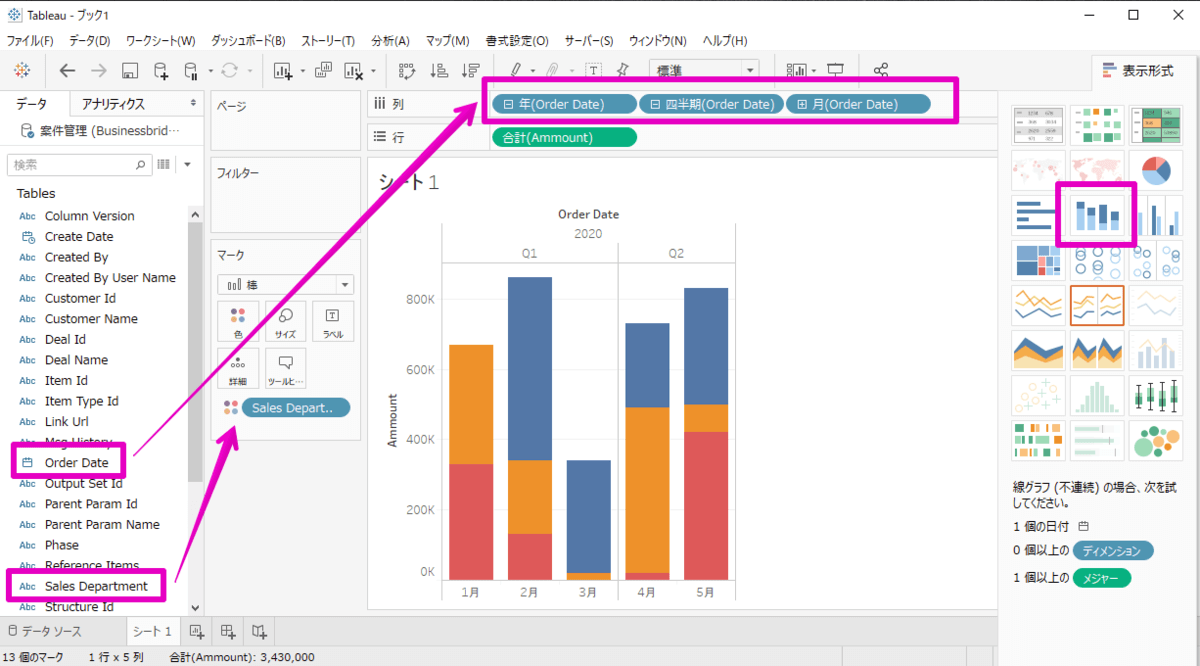This screenshot has width=1200, height=666.
Task: Open the Worksheet menu
Action: pos(161,41)
